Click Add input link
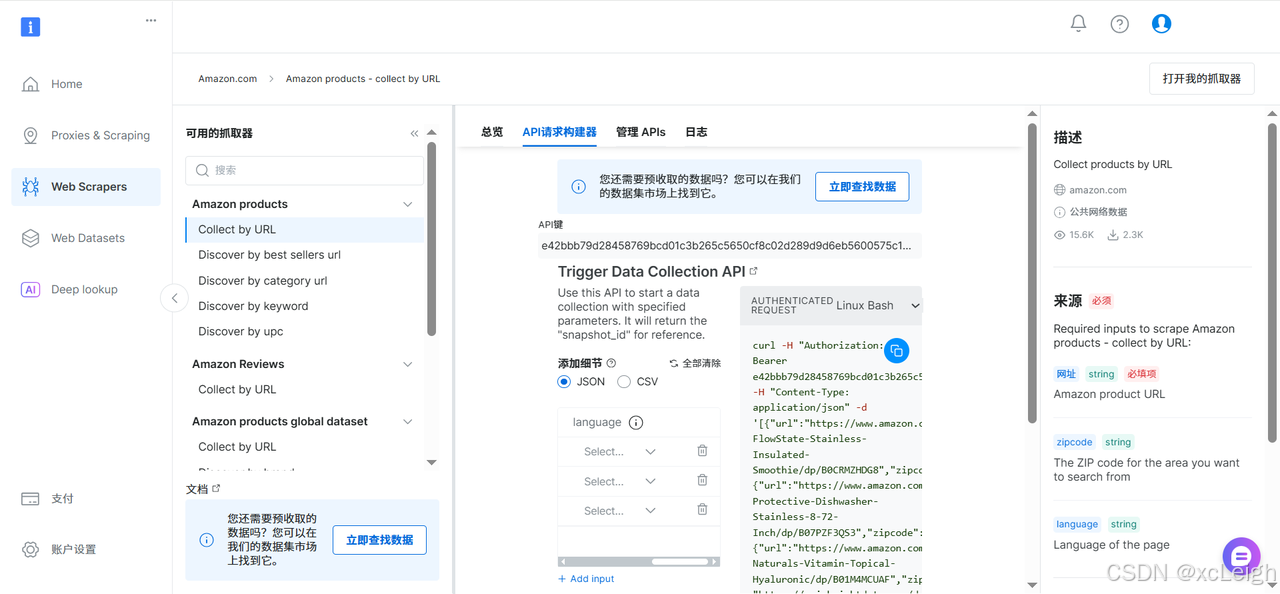 point(586,579)
